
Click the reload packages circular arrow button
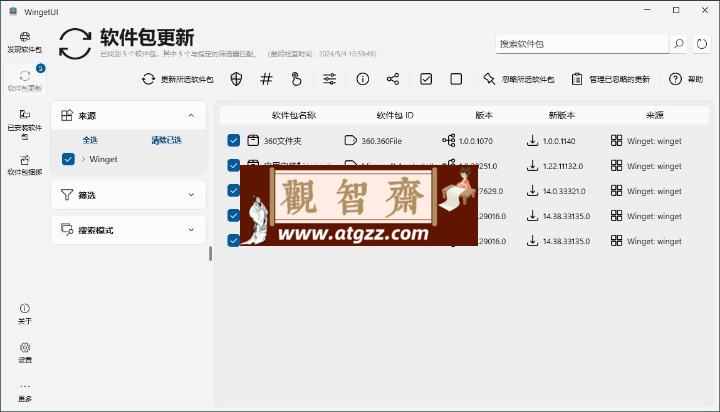click(702, 44)
